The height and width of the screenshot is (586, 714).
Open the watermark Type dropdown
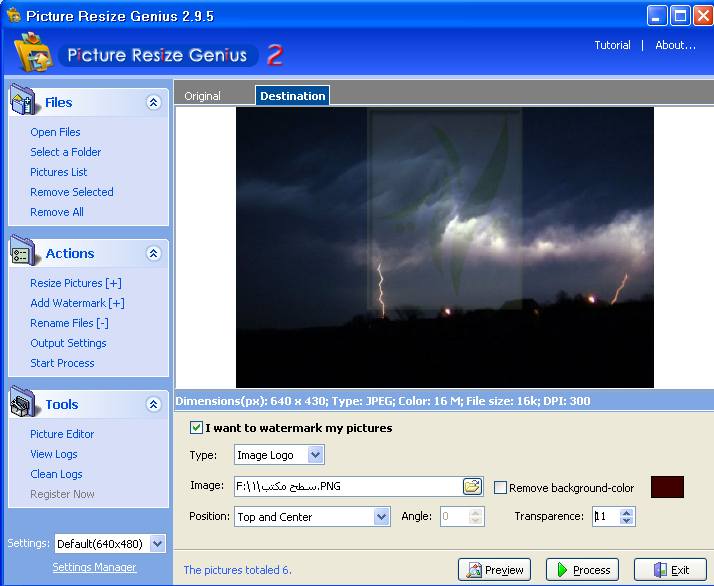pyautogui.click(x=315, y=455)
